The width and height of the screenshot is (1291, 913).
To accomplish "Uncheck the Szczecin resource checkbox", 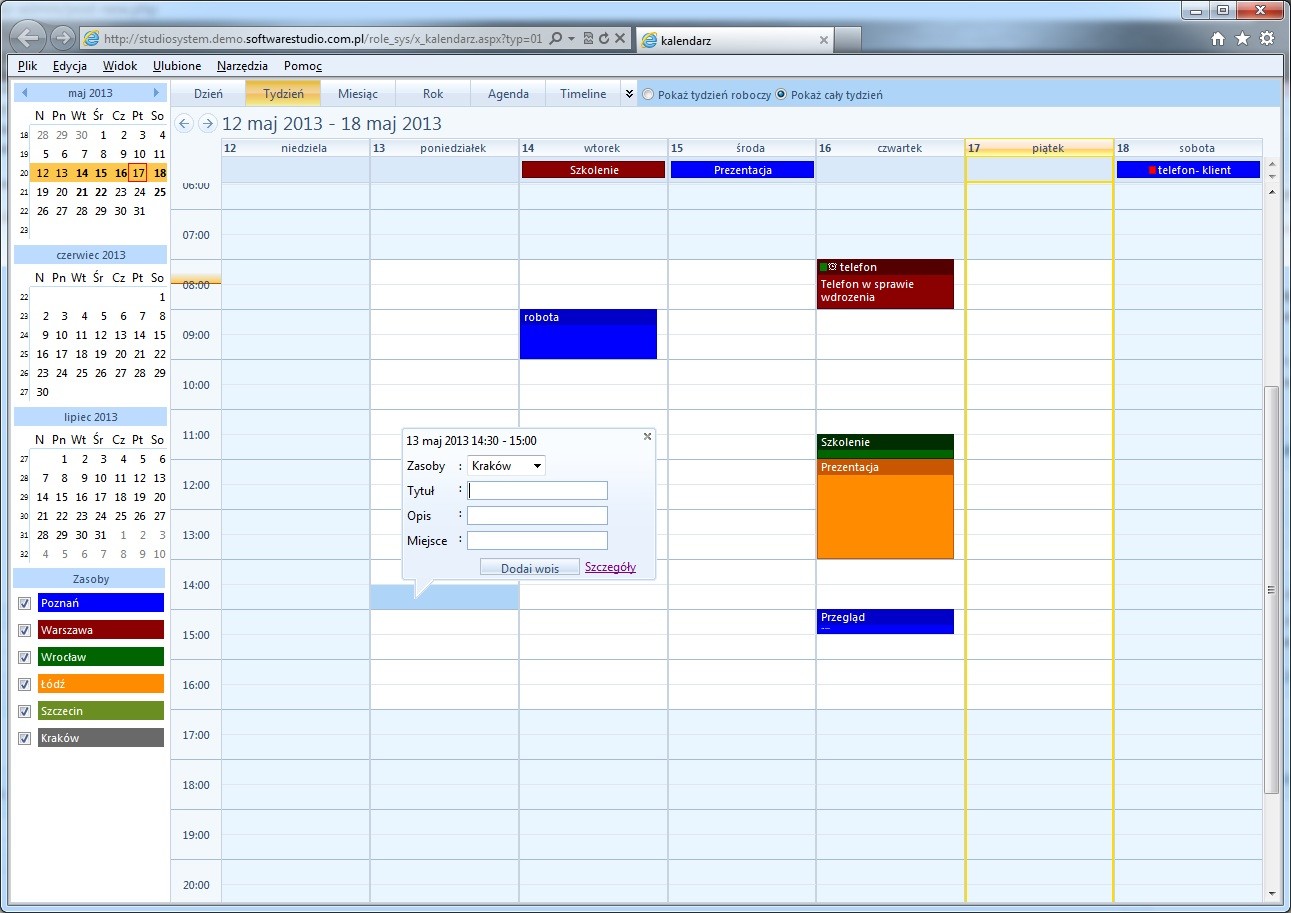I will pyautogui.click(x=25, y=711).
